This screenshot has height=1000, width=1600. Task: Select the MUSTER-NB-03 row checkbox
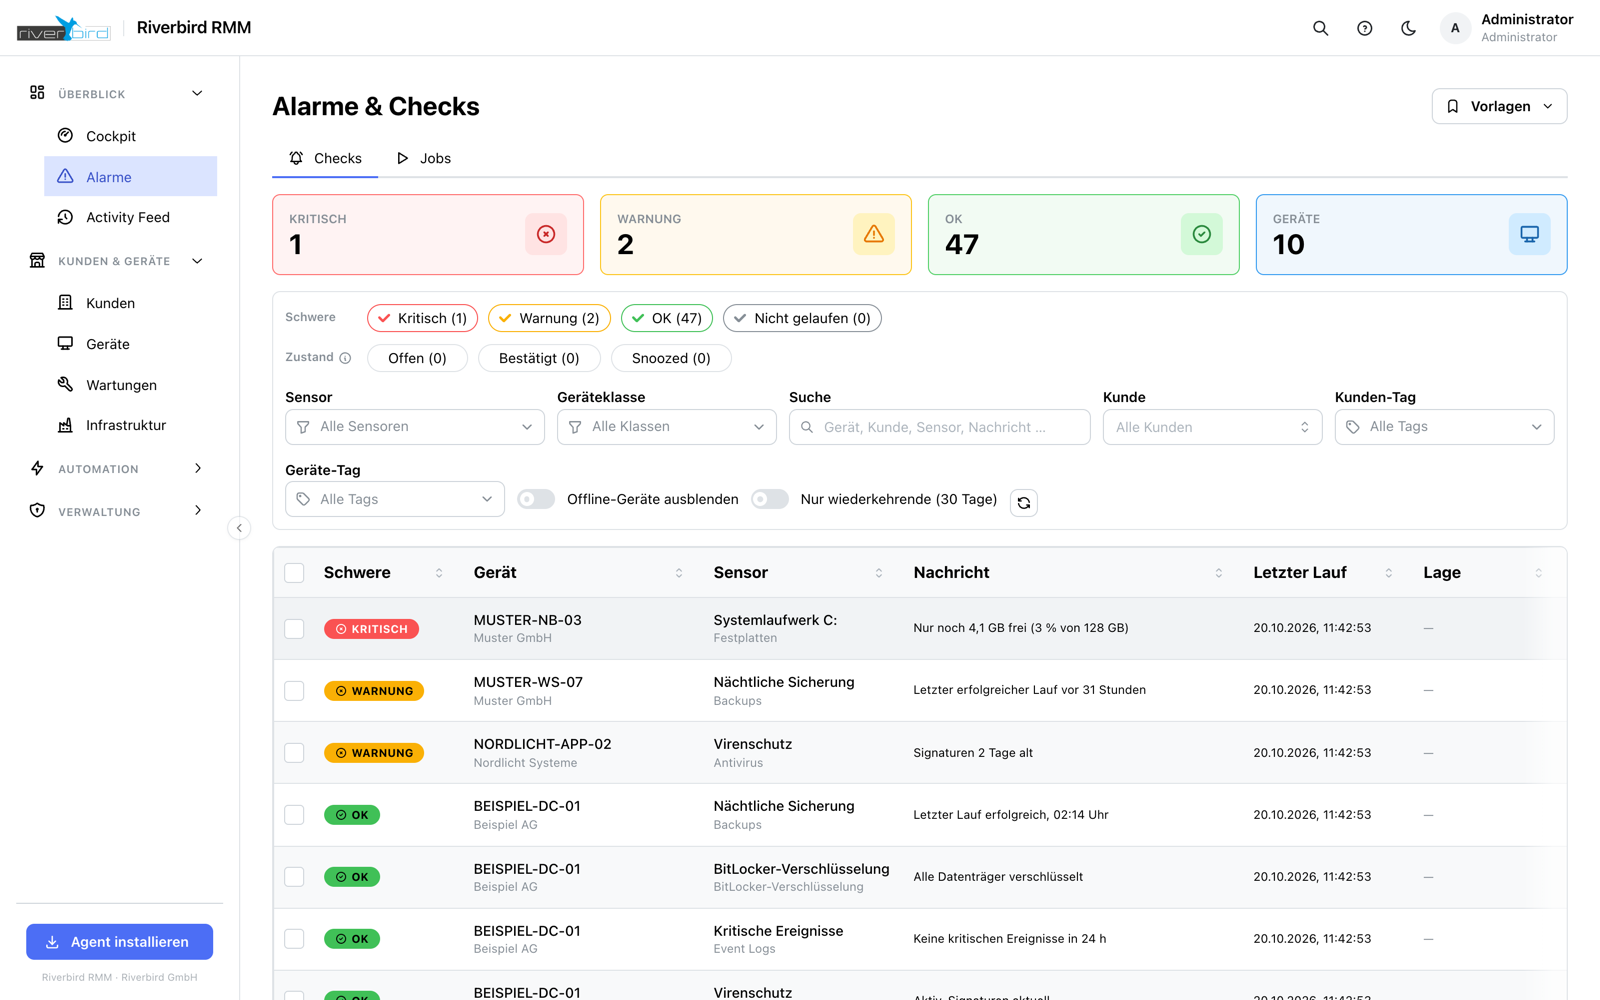click(294, 629)
